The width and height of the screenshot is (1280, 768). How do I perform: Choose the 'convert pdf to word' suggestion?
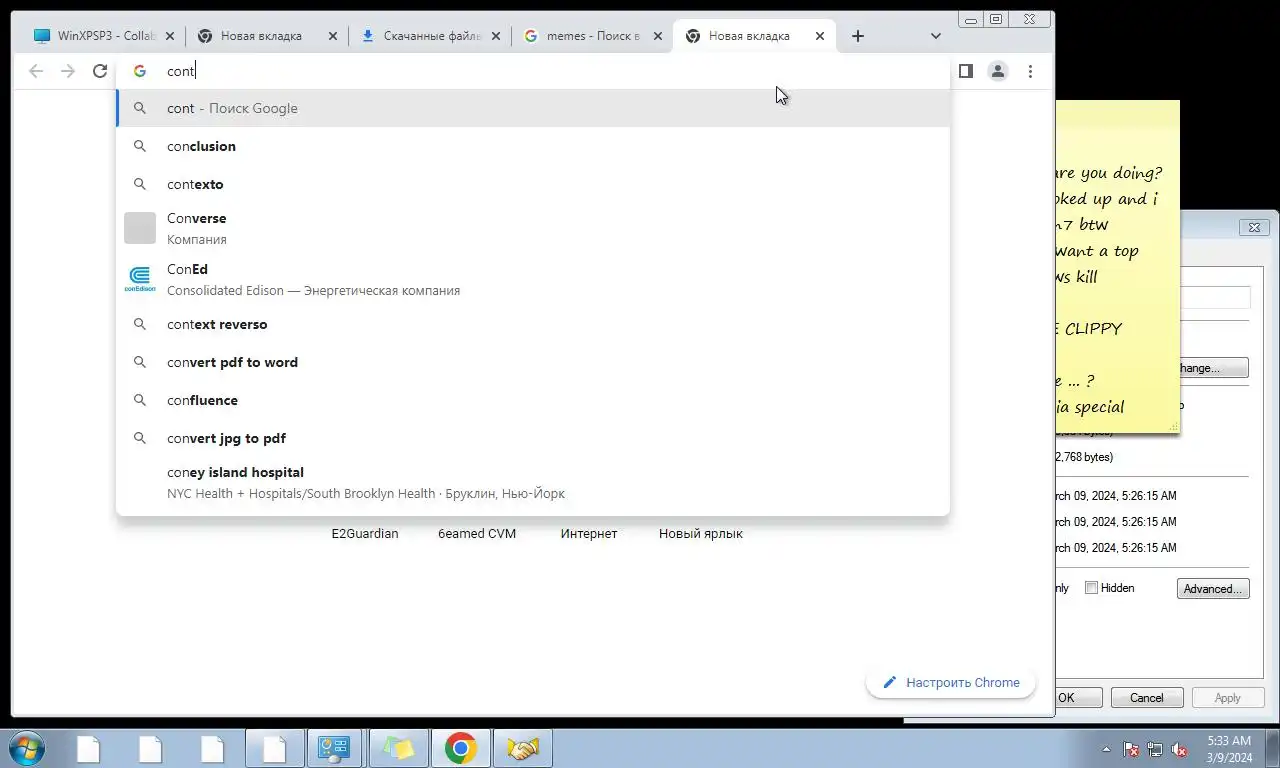(x=533, y=362)
